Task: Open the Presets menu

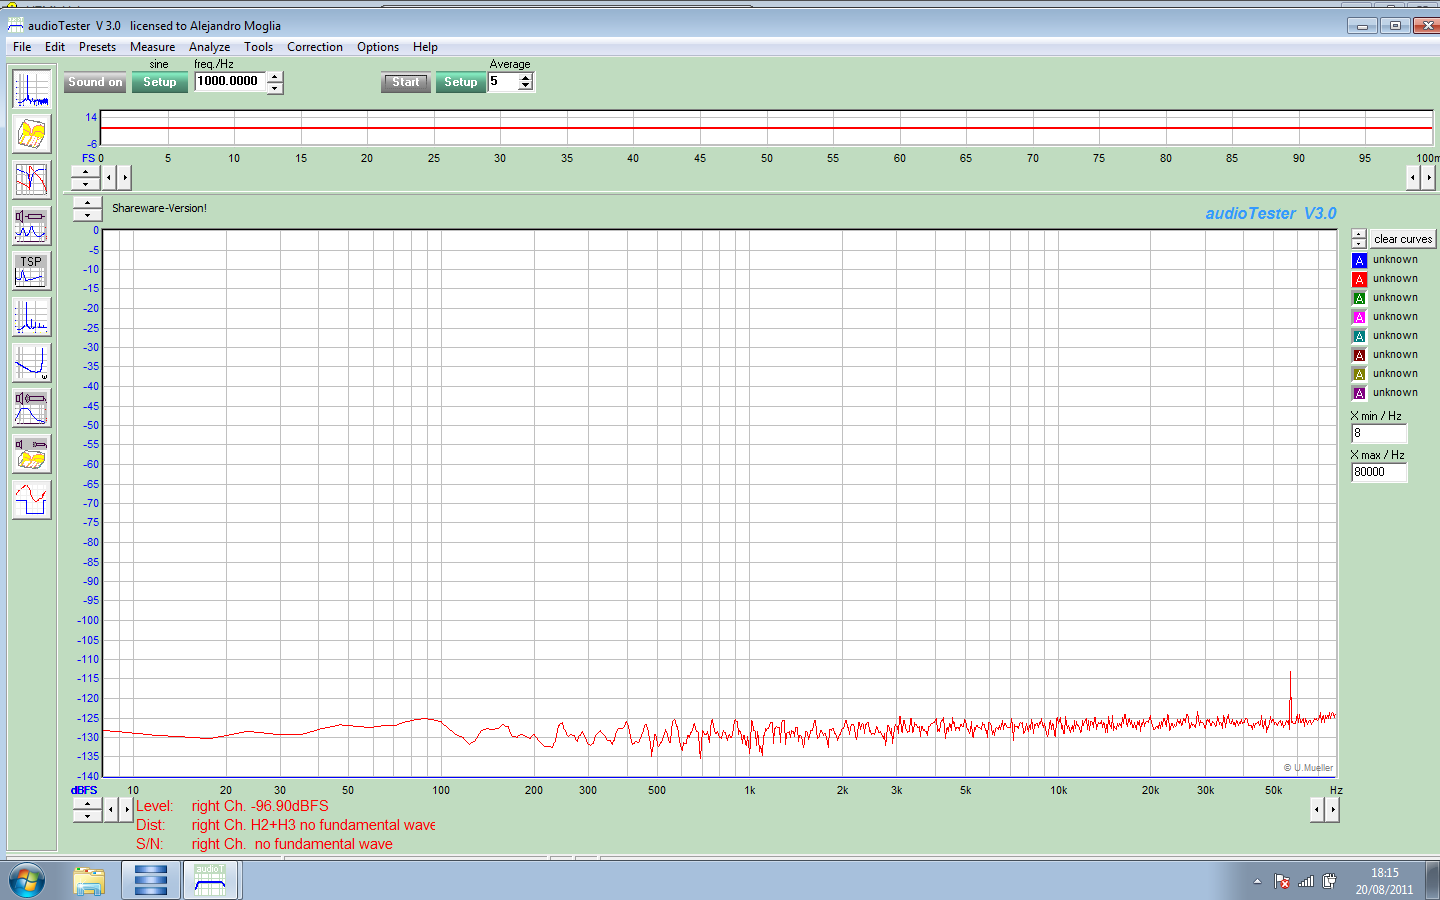Action: pos(97,47)
